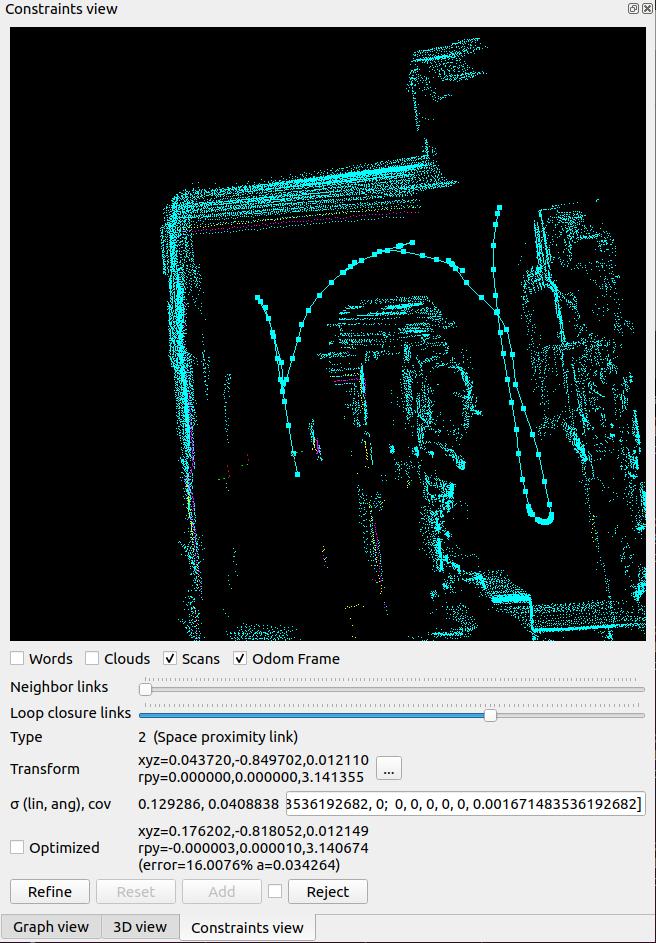The width and height of the screenshot is (656, 943).
Task: Open the 3D view tab
Action: 140,927
